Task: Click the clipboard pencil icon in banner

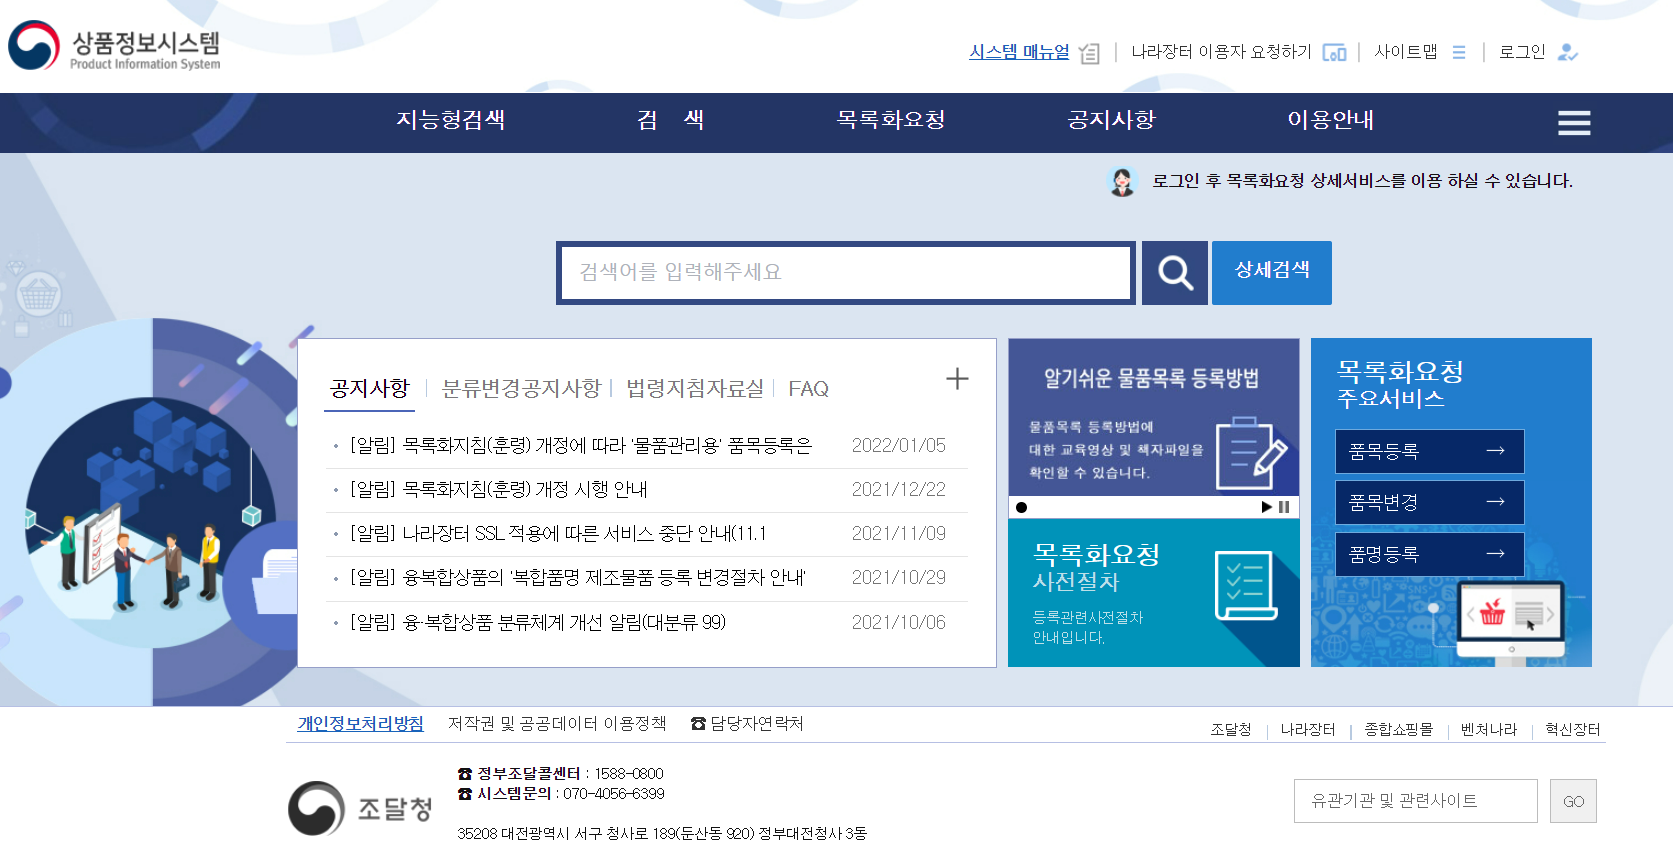Action: pos(1251,454)
